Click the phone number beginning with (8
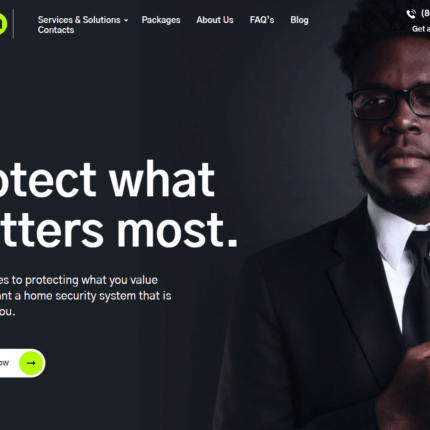430x430 pixels. pyautogui.click(x=425, y=13)
